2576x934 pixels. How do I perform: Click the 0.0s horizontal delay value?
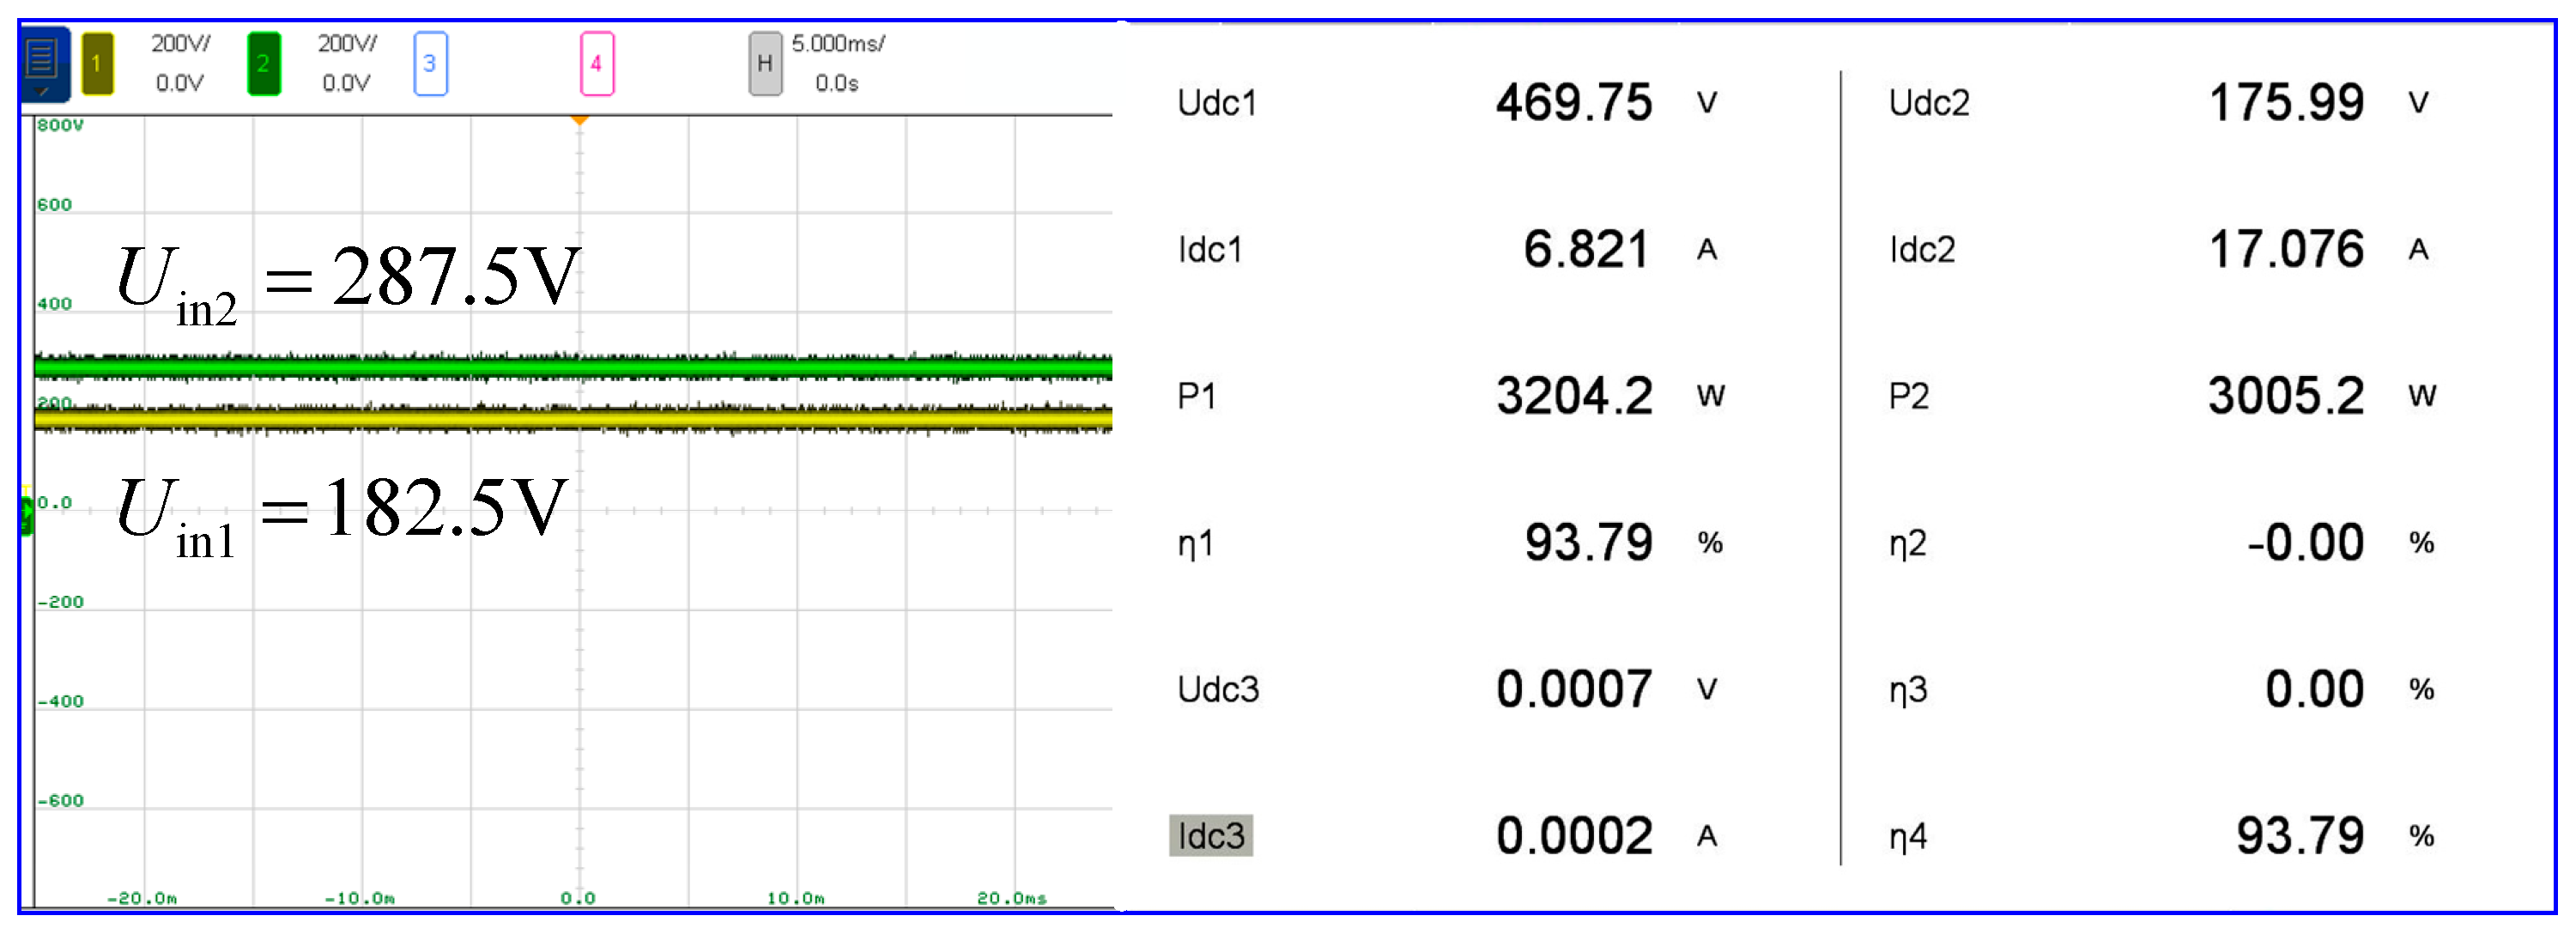(x=836, y=83)
